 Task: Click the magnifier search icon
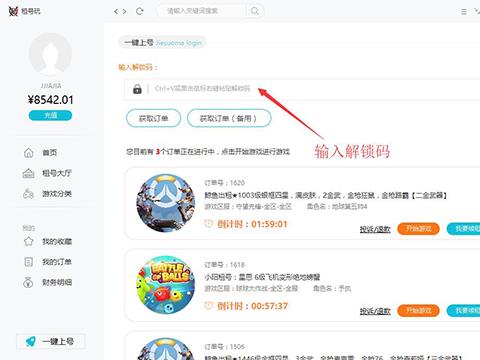[x=255, y=11]
